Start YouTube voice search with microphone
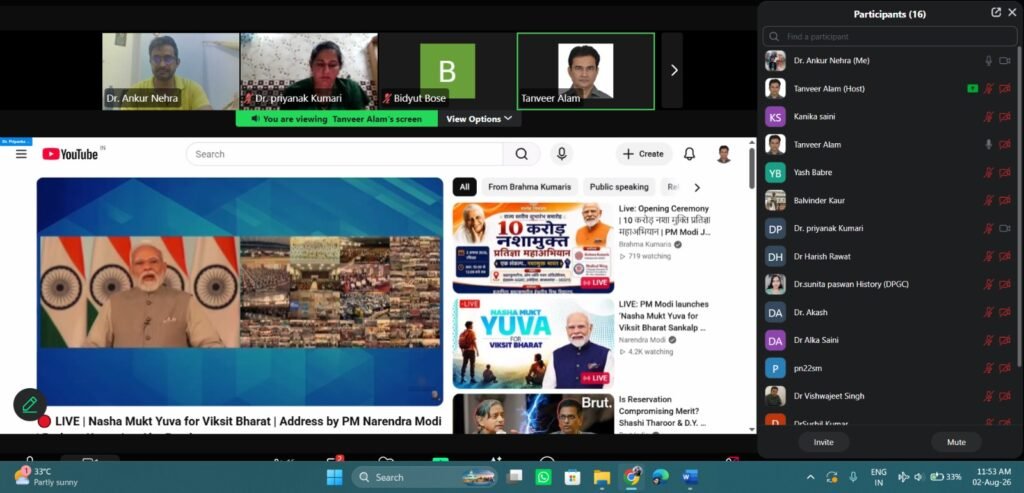 (x=561, y=154)
